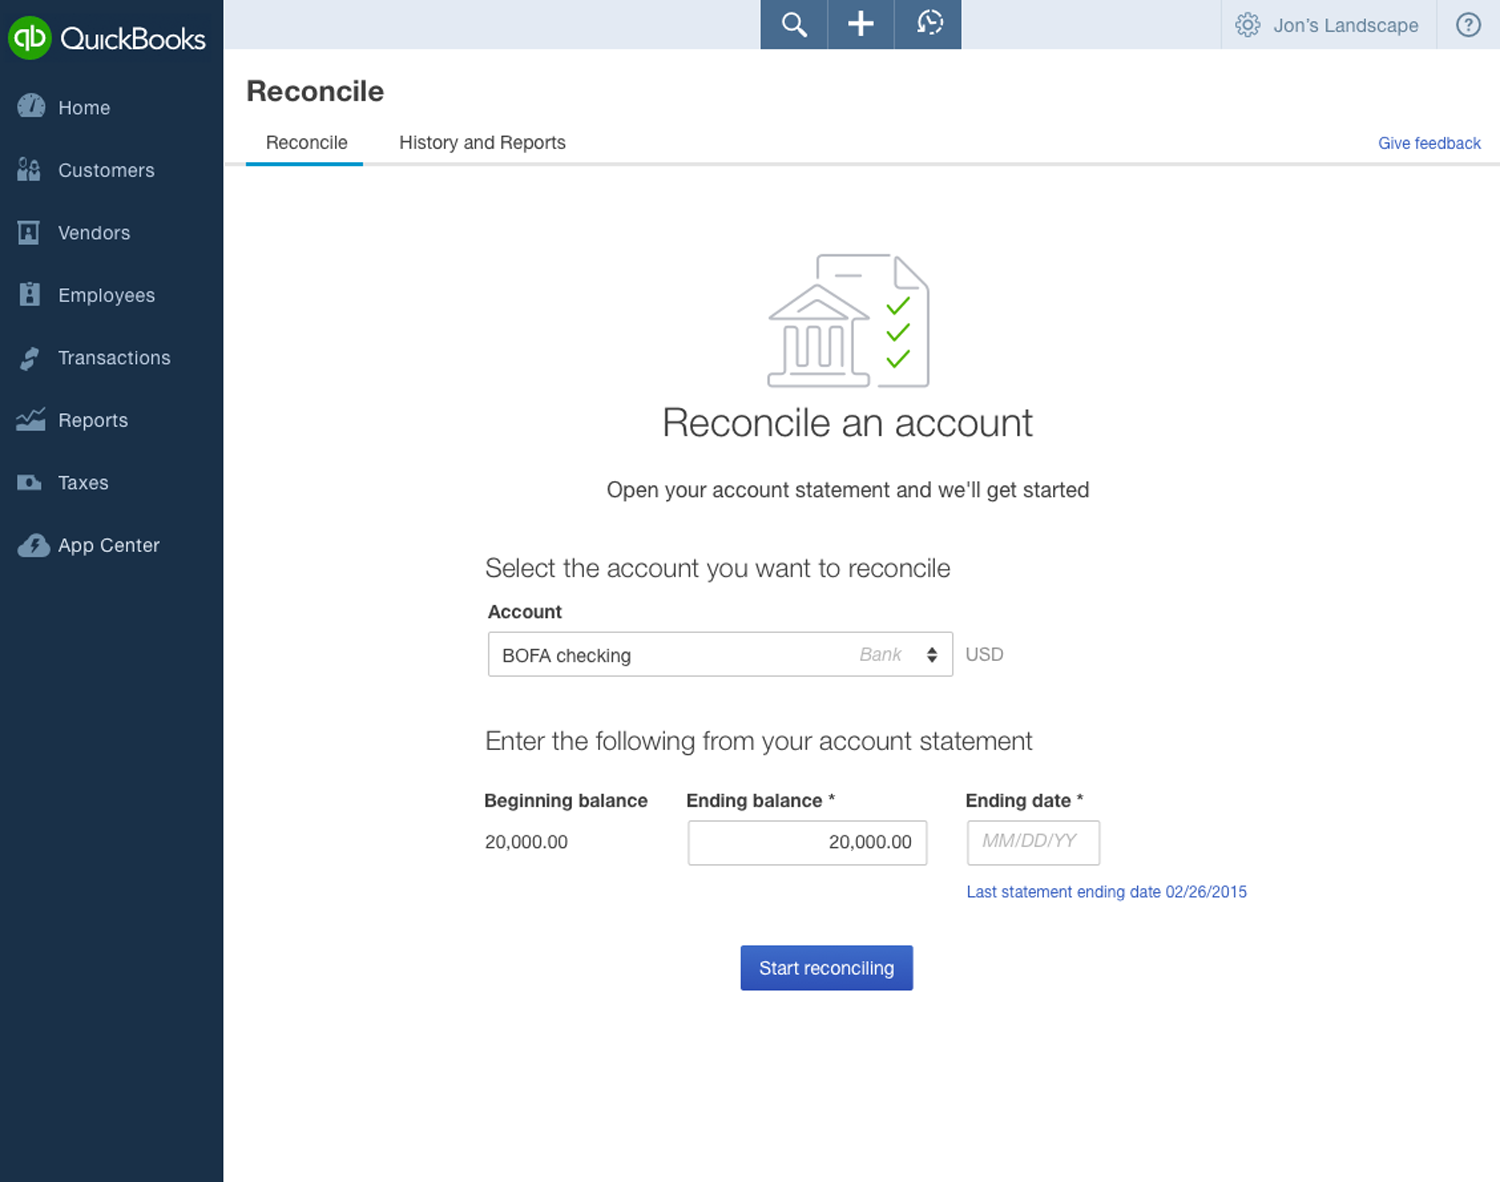Viewport: 1500px width, 1182px height.
Task: Click the plus create icon
Action: (x=861, y=24)
